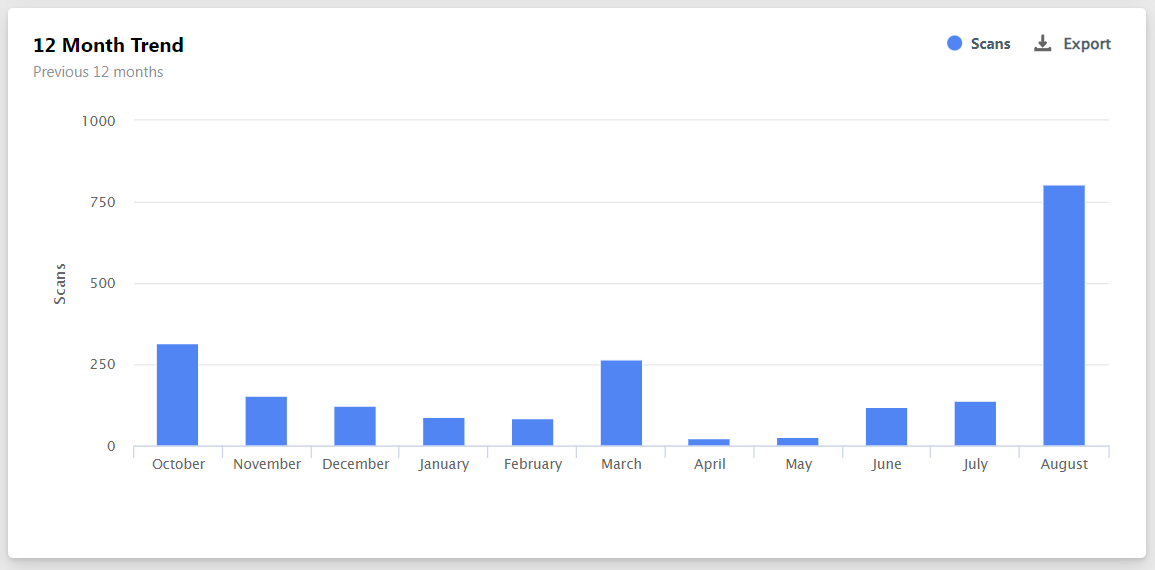The height and width of the screenshot is (570, 1155).
Task: Click the blue Scans legend dot
Action: [954, 44]
